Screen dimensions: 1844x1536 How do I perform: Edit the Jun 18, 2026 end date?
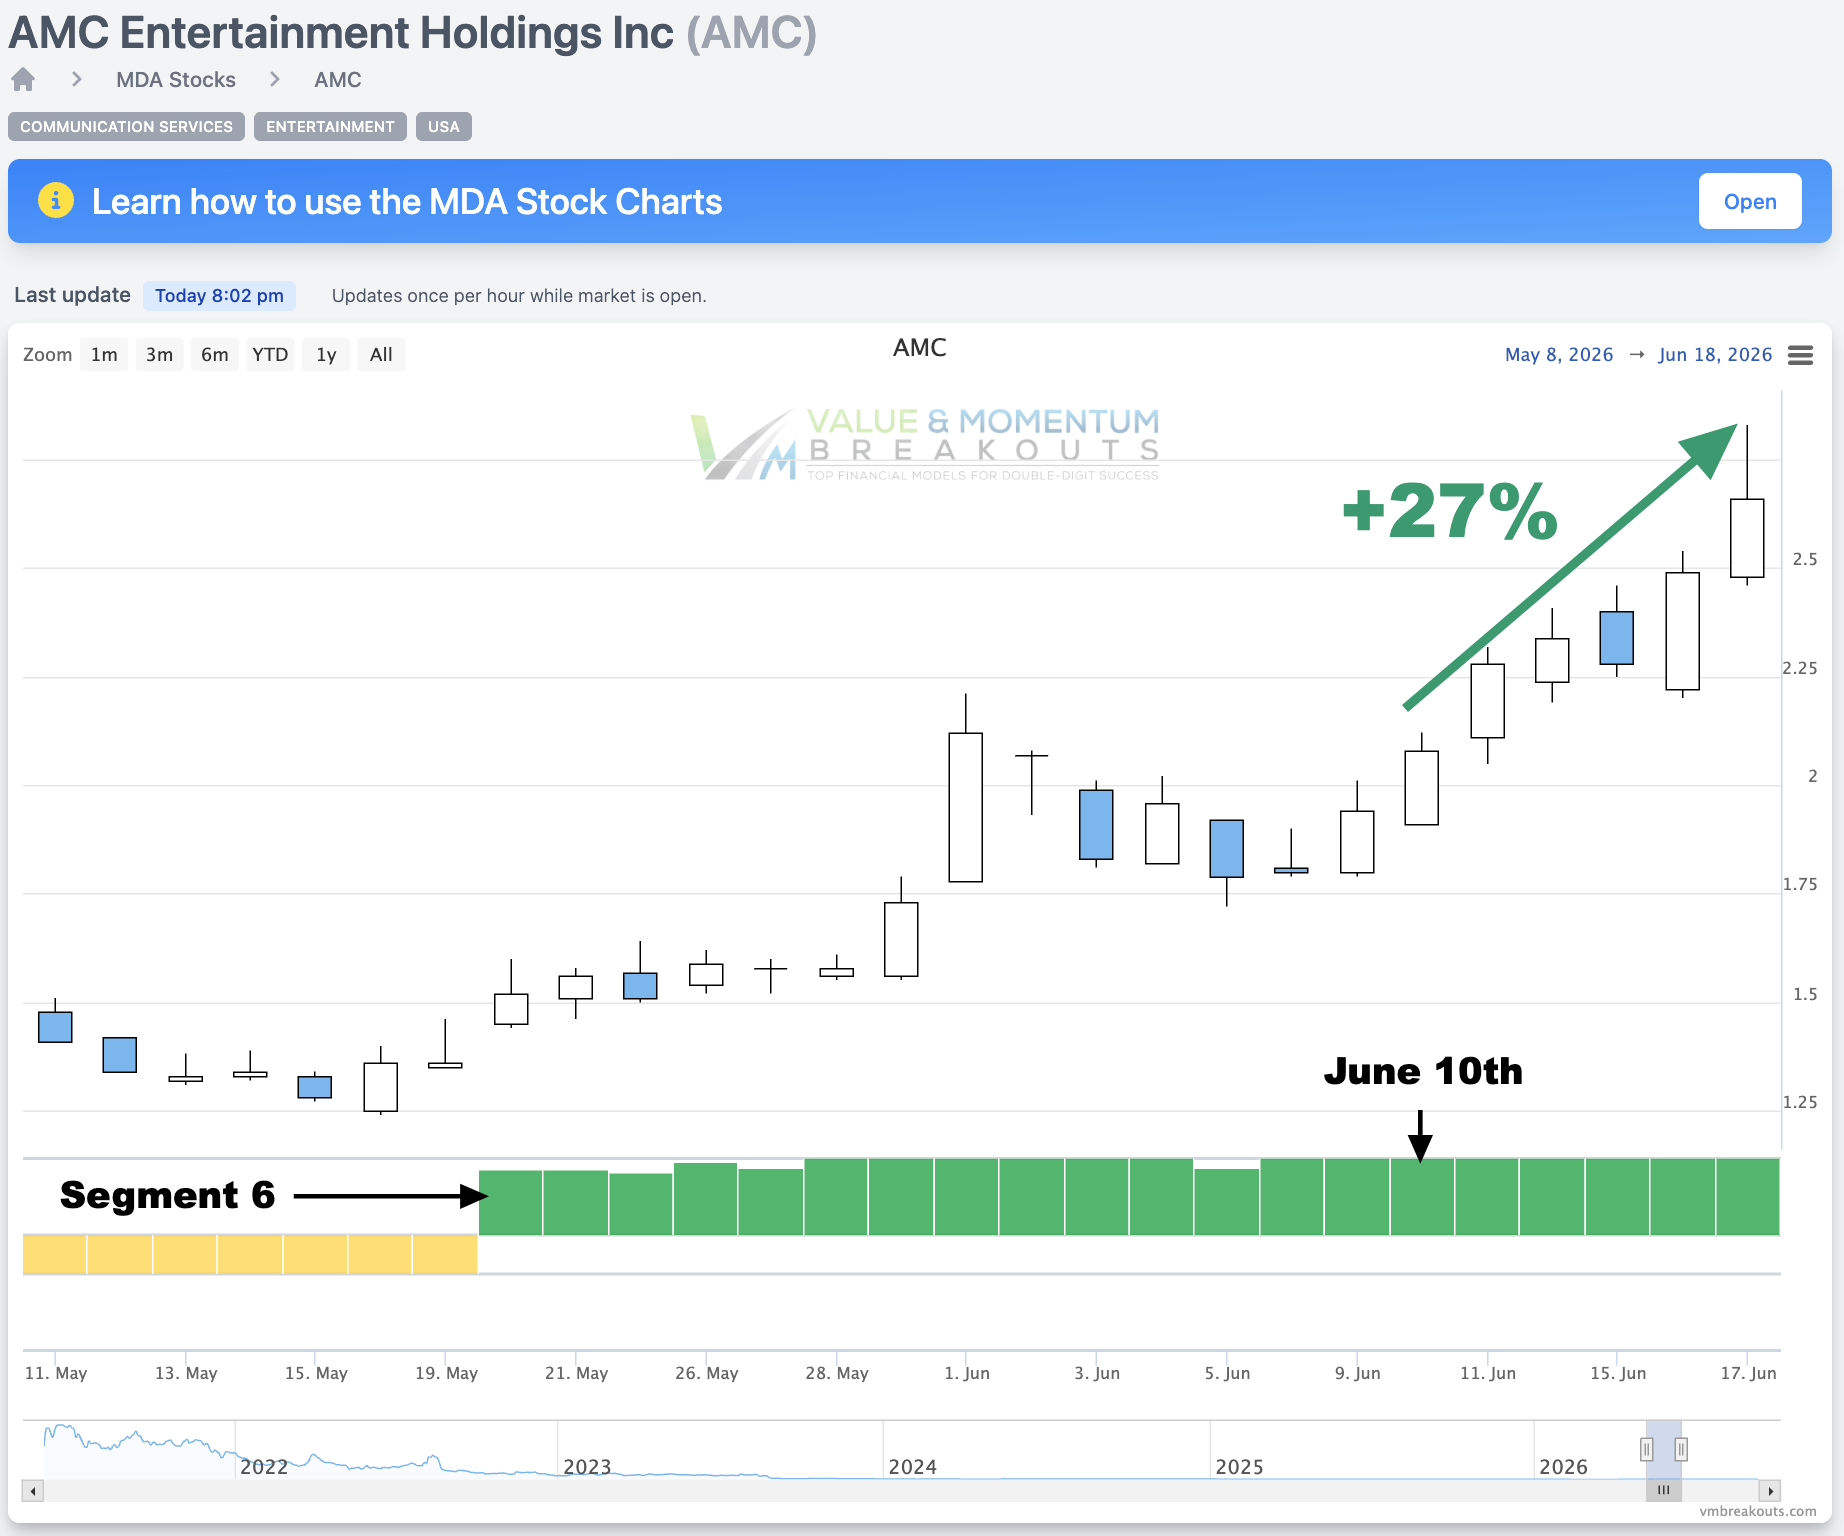pyautogui.click(x=1715, y=355)
